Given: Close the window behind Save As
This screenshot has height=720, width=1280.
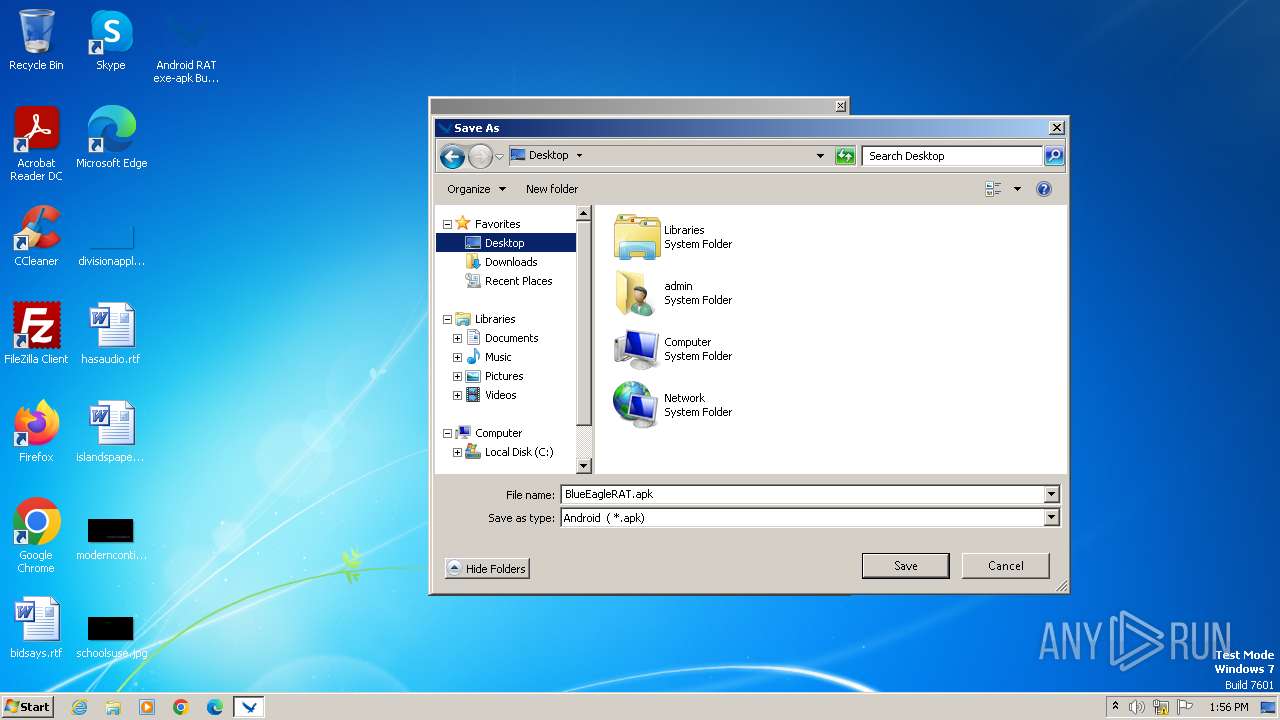Looking at the screenshot, I should [x=841, y=106].
